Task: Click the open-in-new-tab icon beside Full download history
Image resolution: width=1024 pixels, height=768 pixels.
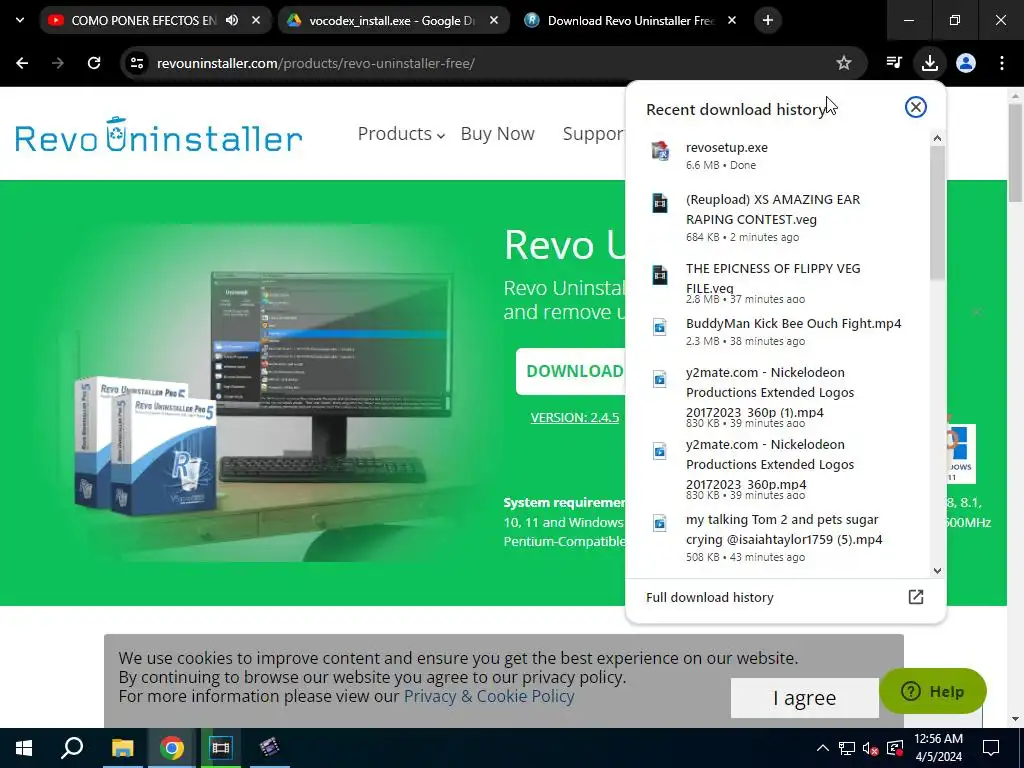Action: point(916,597)
